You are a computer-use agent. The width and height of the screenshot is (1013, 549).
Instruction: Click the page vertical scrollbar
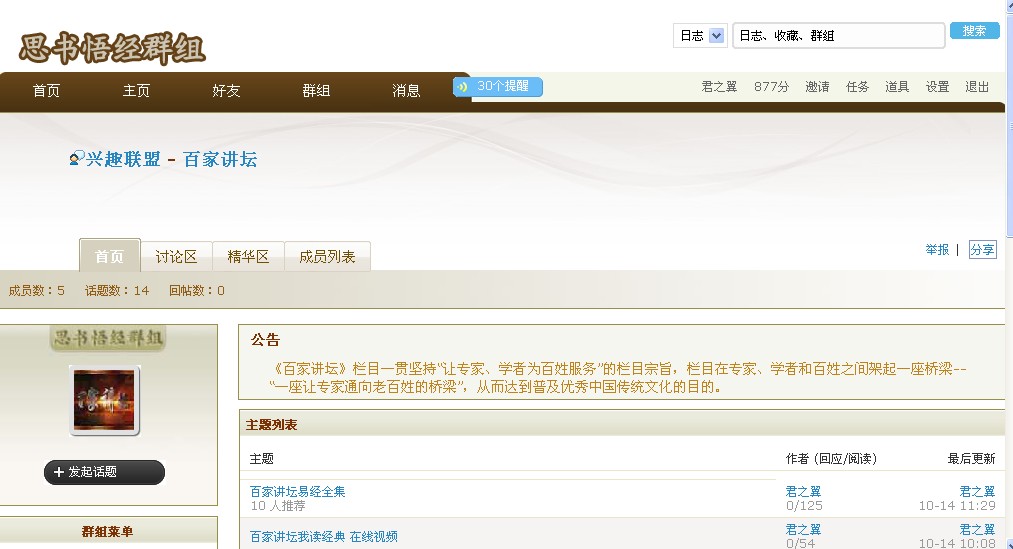1010,274
